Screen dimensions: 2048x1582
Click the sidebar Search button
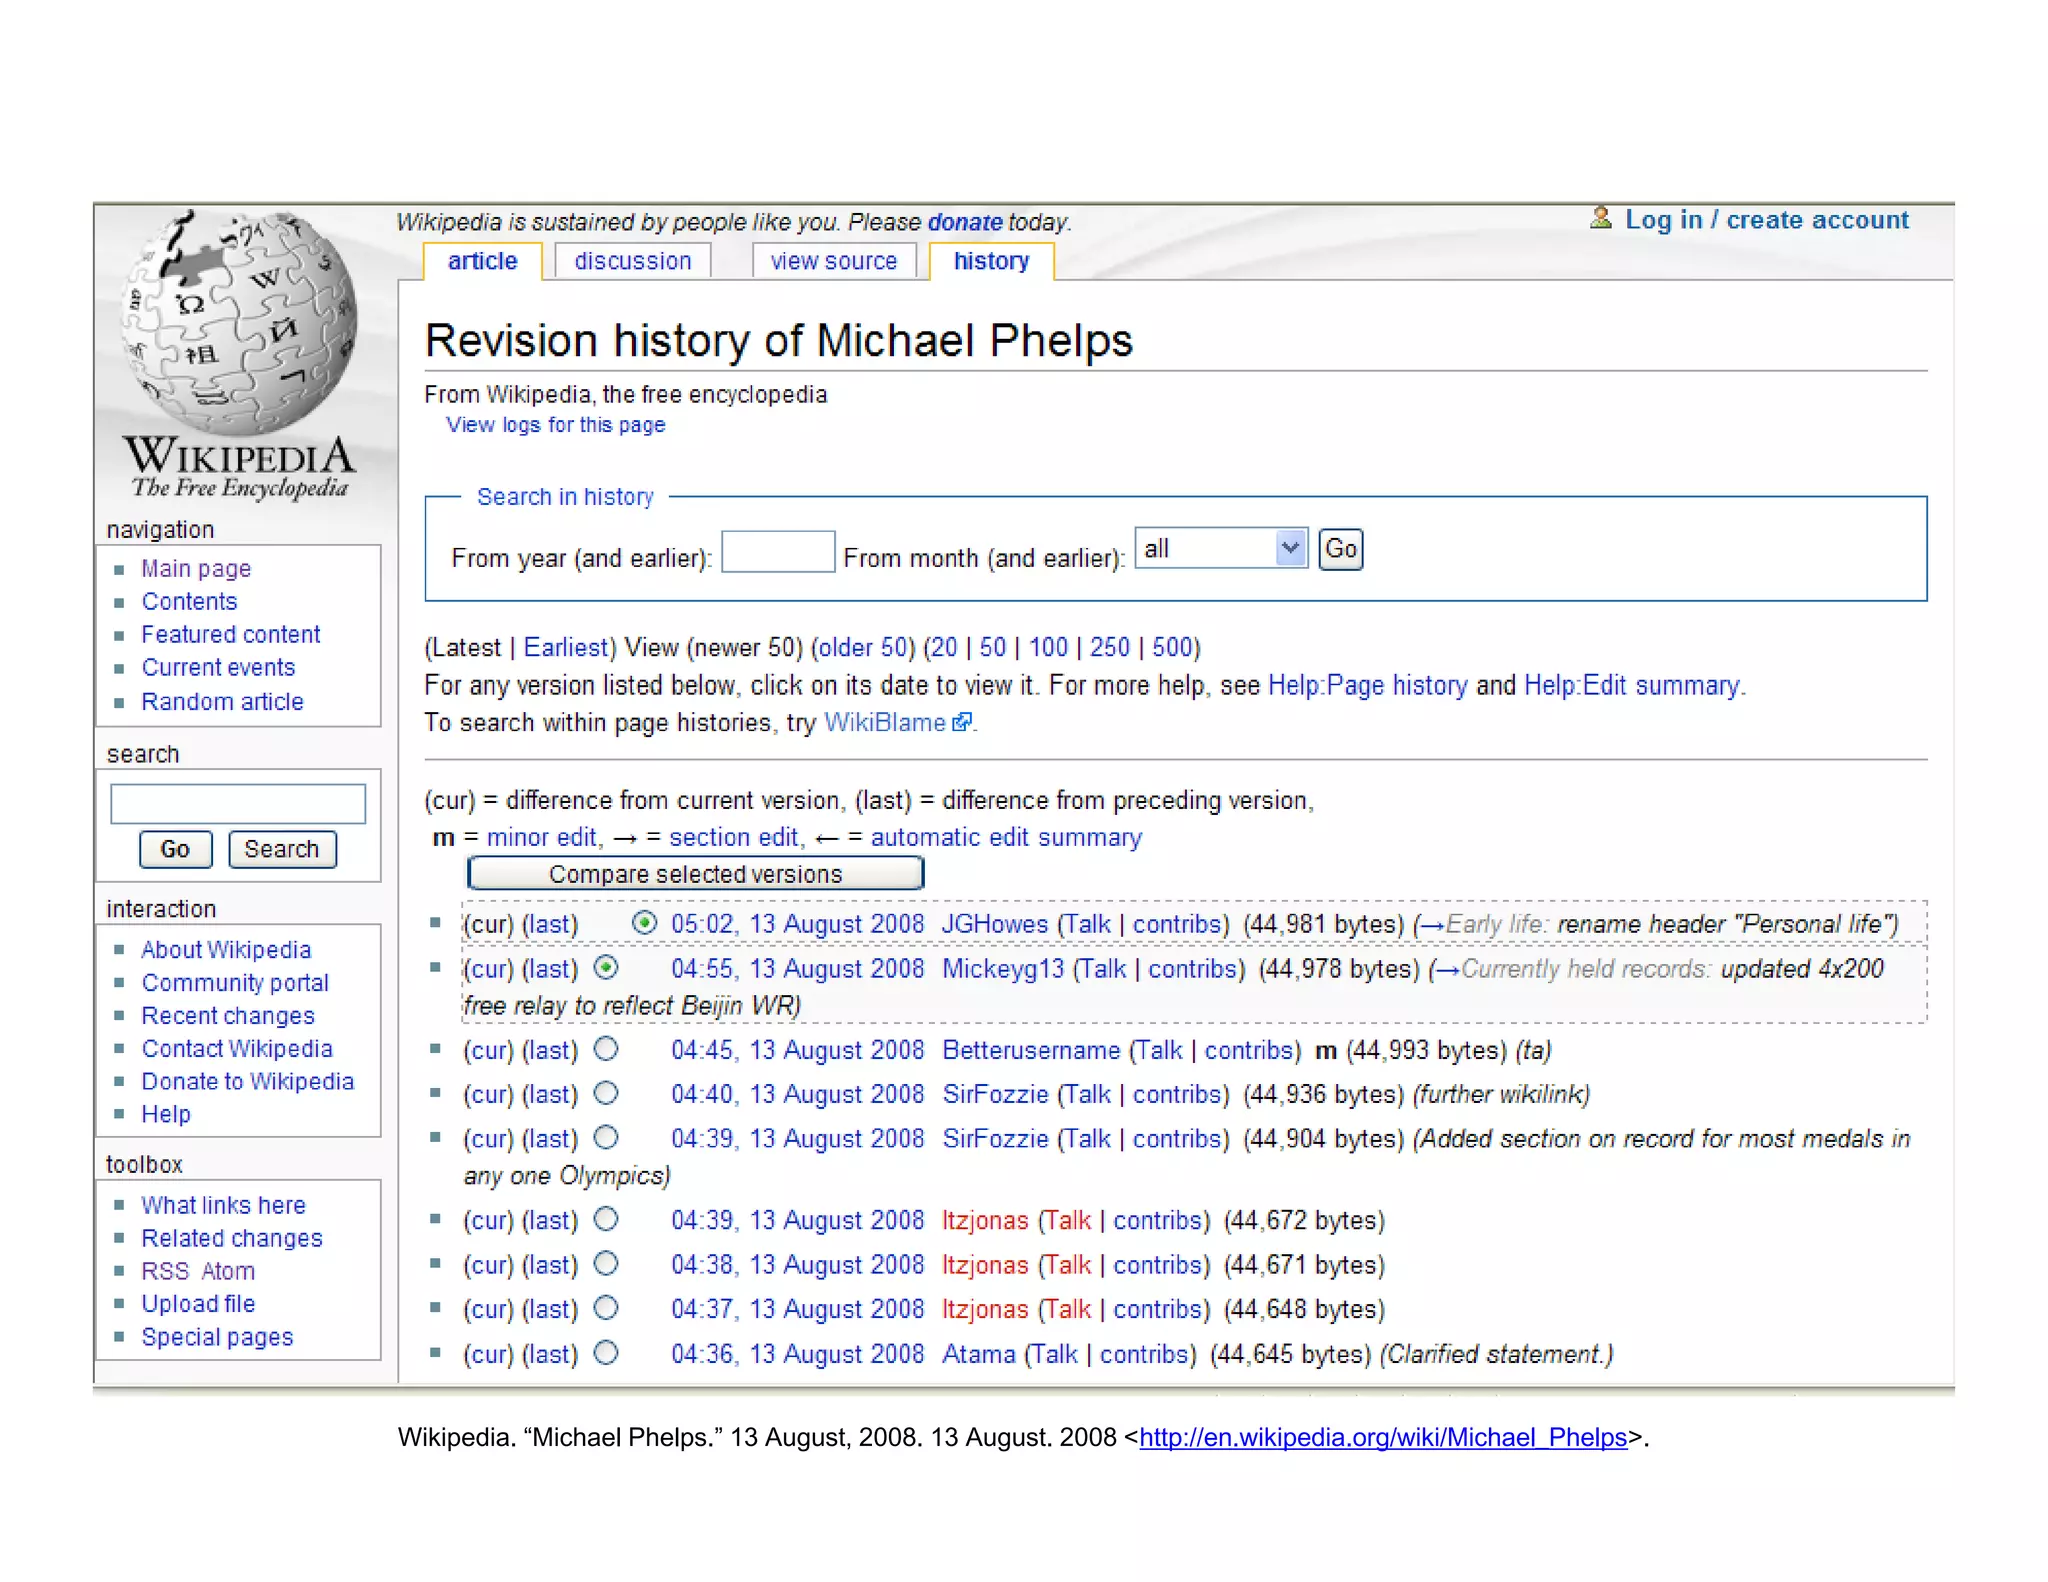click(282, 849)
